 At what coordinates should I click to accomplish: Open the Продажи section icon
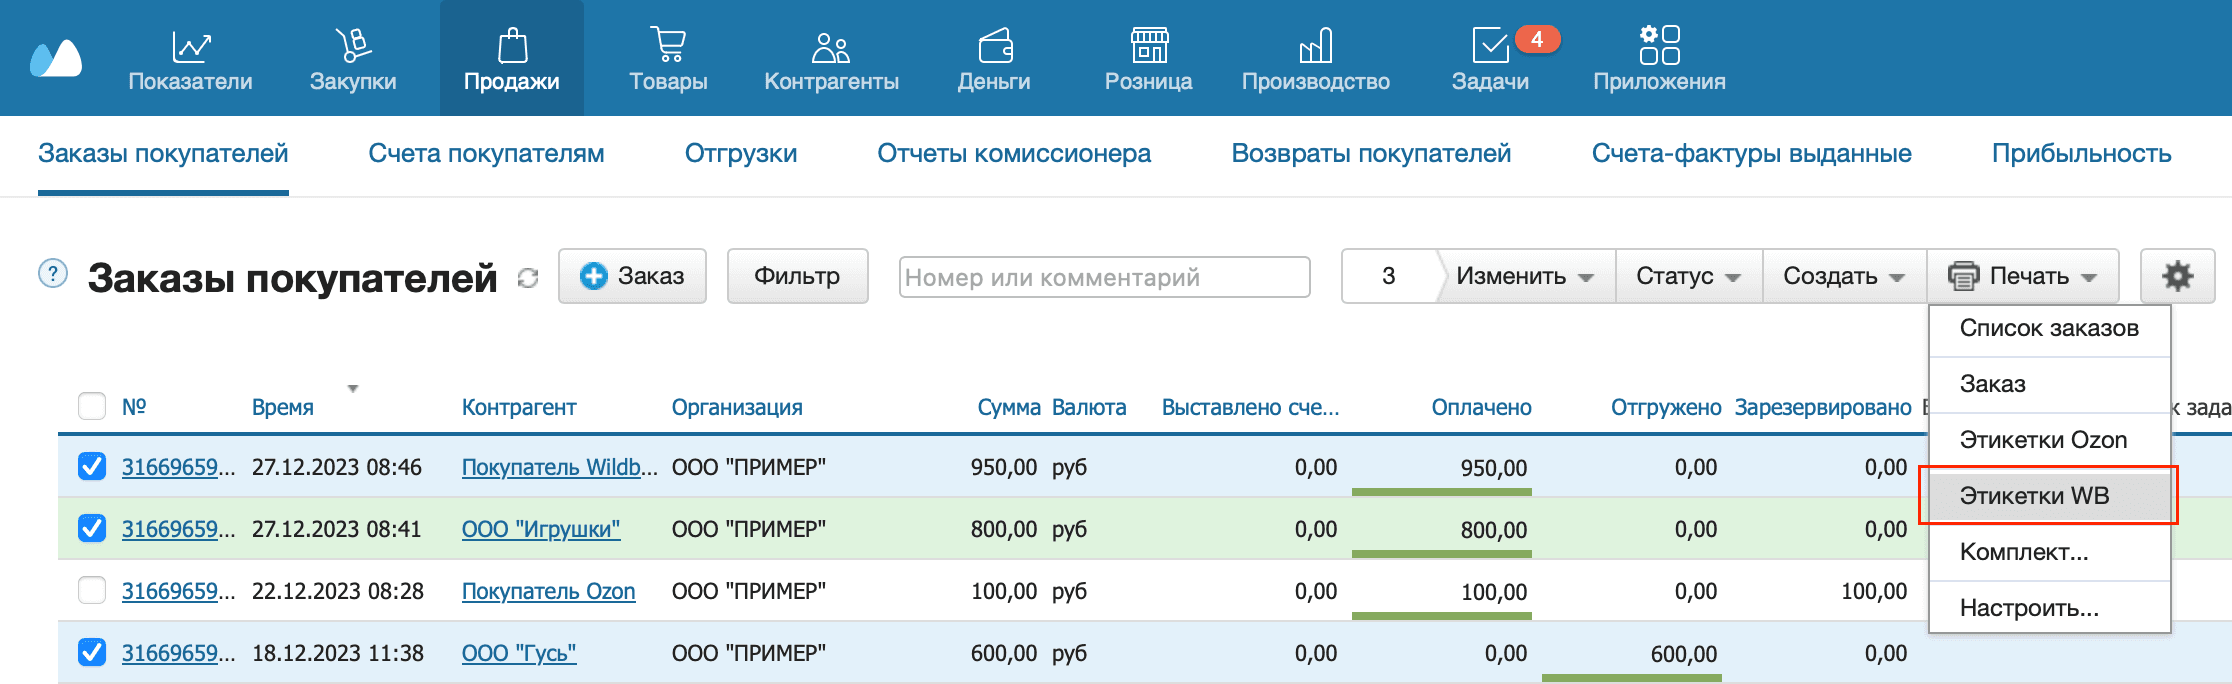[512, 45]
